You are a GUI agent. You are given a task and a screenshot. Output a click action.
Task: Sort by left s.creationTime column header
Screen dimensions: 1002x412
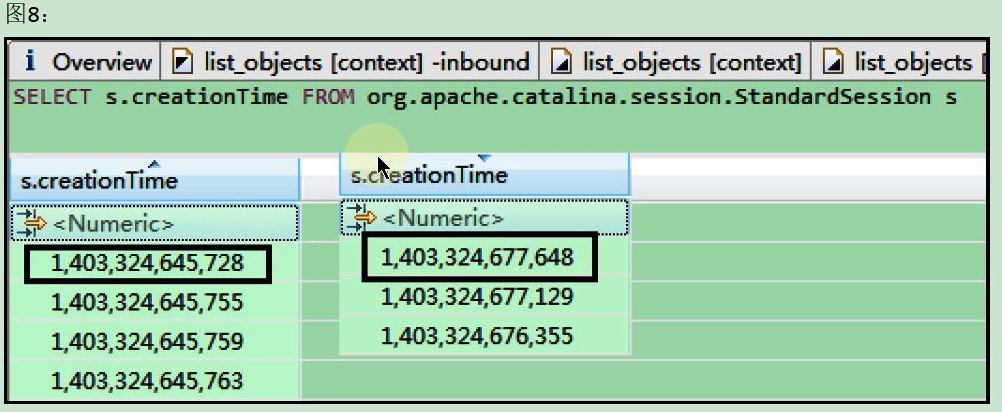pos(155,179)
